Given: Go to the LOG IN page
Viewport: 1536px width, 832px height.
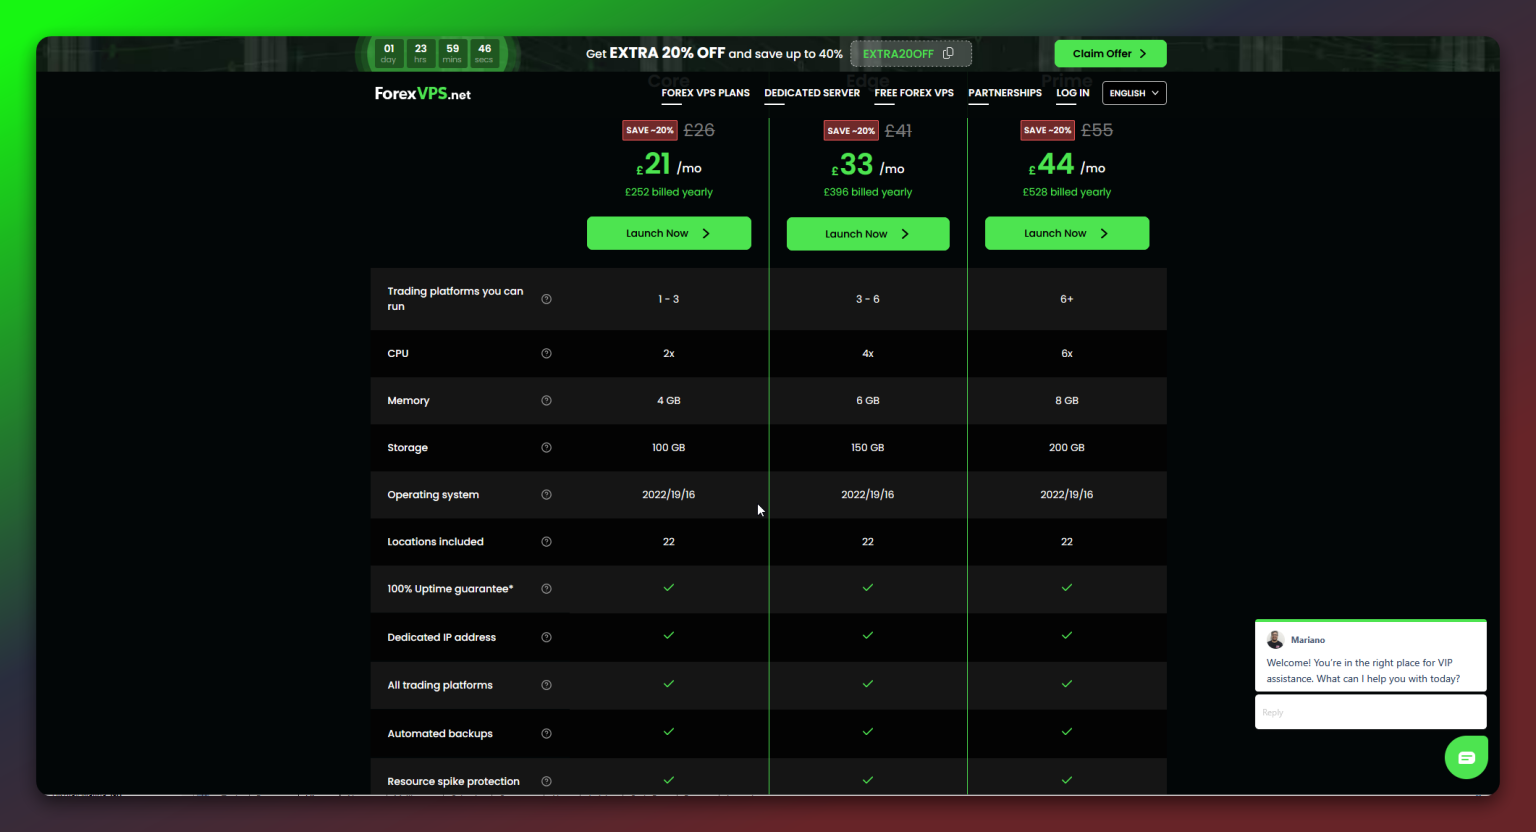Looking at the screenshot, I should pyautogui.click(x=1072, y=92).
